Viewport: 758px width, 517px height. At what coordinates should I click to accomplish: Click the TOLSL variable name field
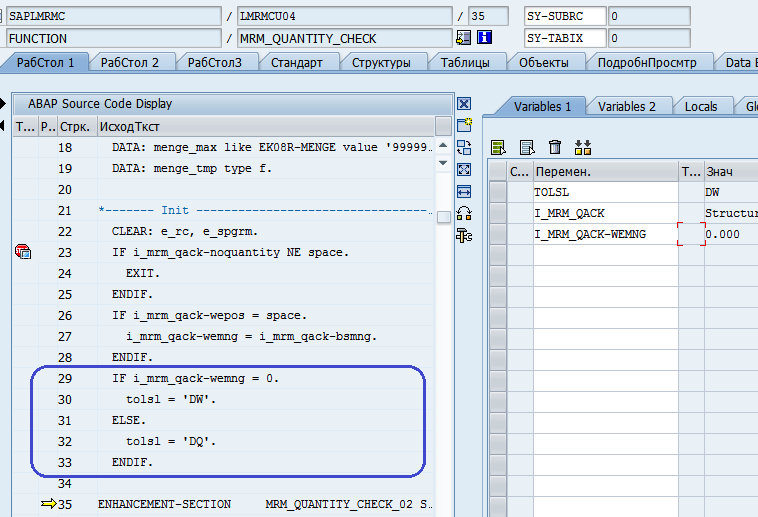pyautogui.click(x=605, y=191)
